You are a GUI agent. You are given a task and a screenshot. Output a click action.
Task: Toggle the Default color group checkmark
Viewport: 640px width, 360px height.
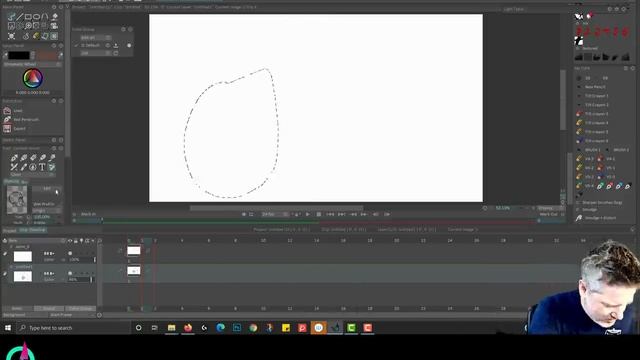coord(76,45)
